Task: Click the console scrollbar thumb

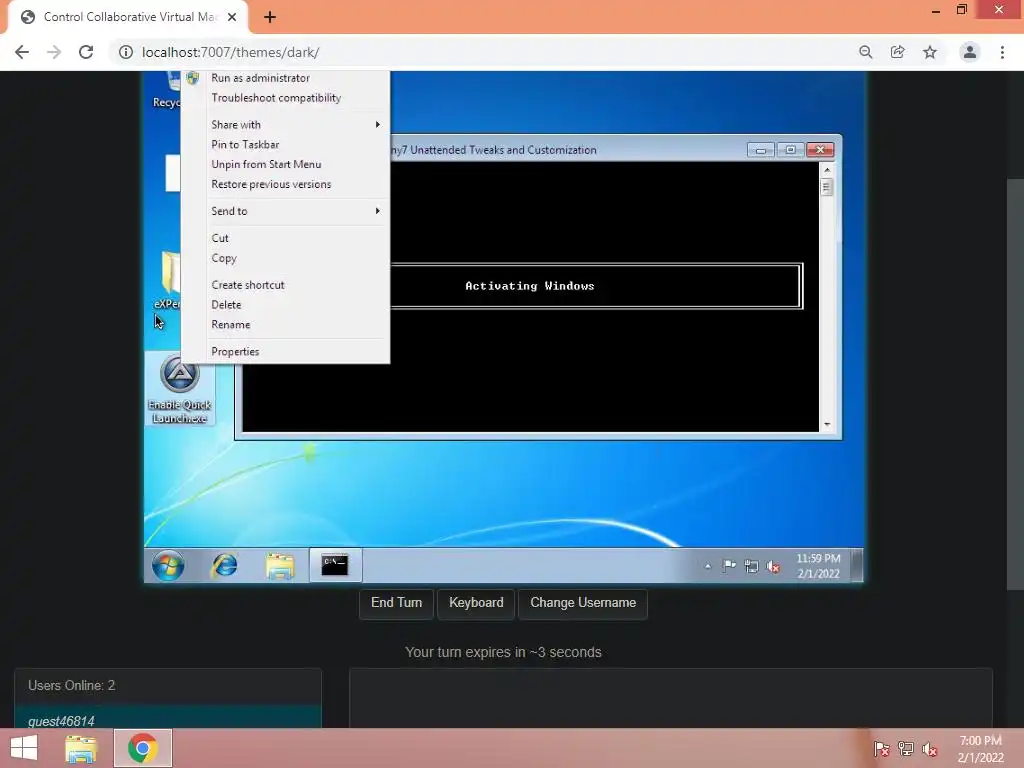Action: pyautogui.click(x=827, y=187)
